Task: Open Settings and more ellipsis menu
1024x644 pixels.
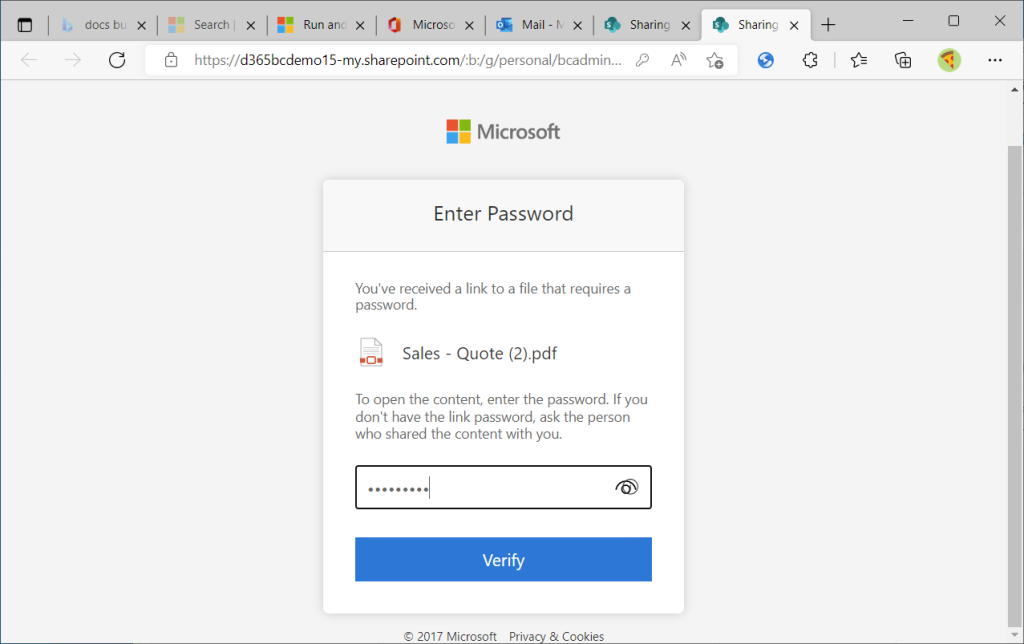Action: 995,60
